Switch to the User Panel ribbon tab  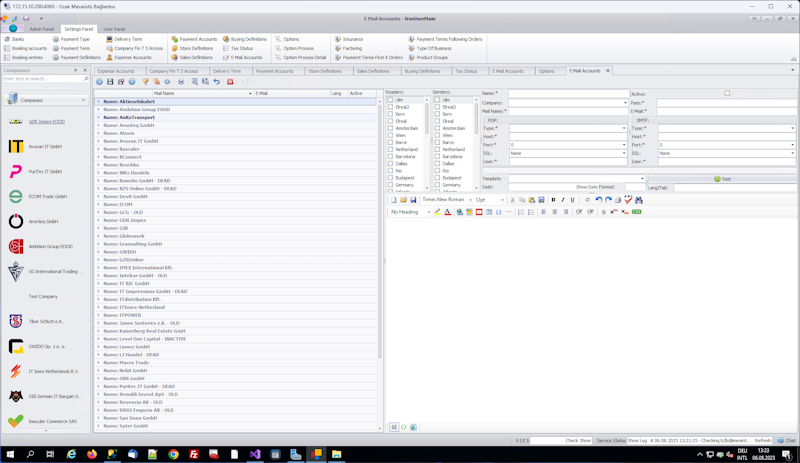click(x=114, y=29)
